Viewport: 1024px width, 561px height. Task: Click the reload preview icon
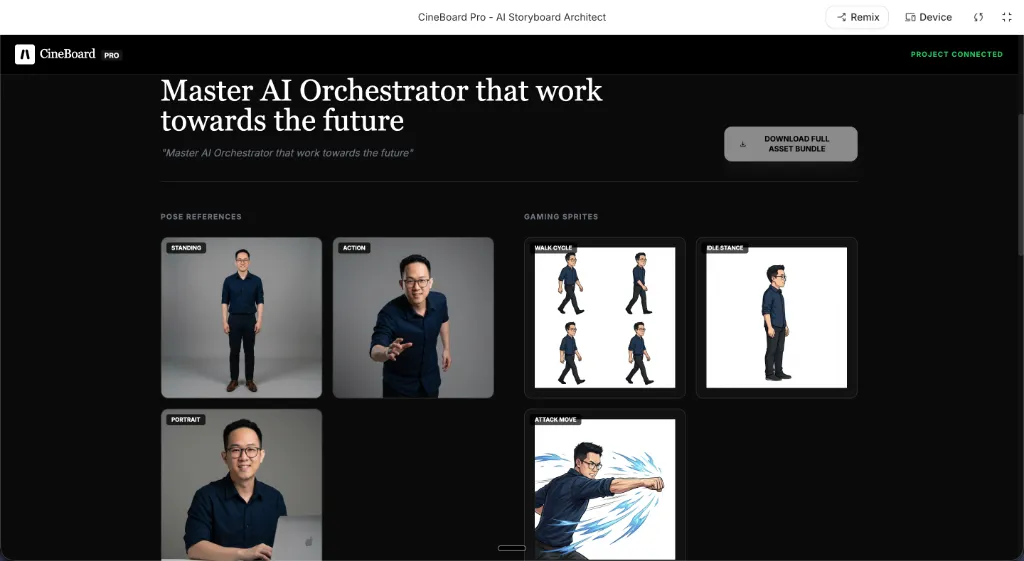(978, 17)
